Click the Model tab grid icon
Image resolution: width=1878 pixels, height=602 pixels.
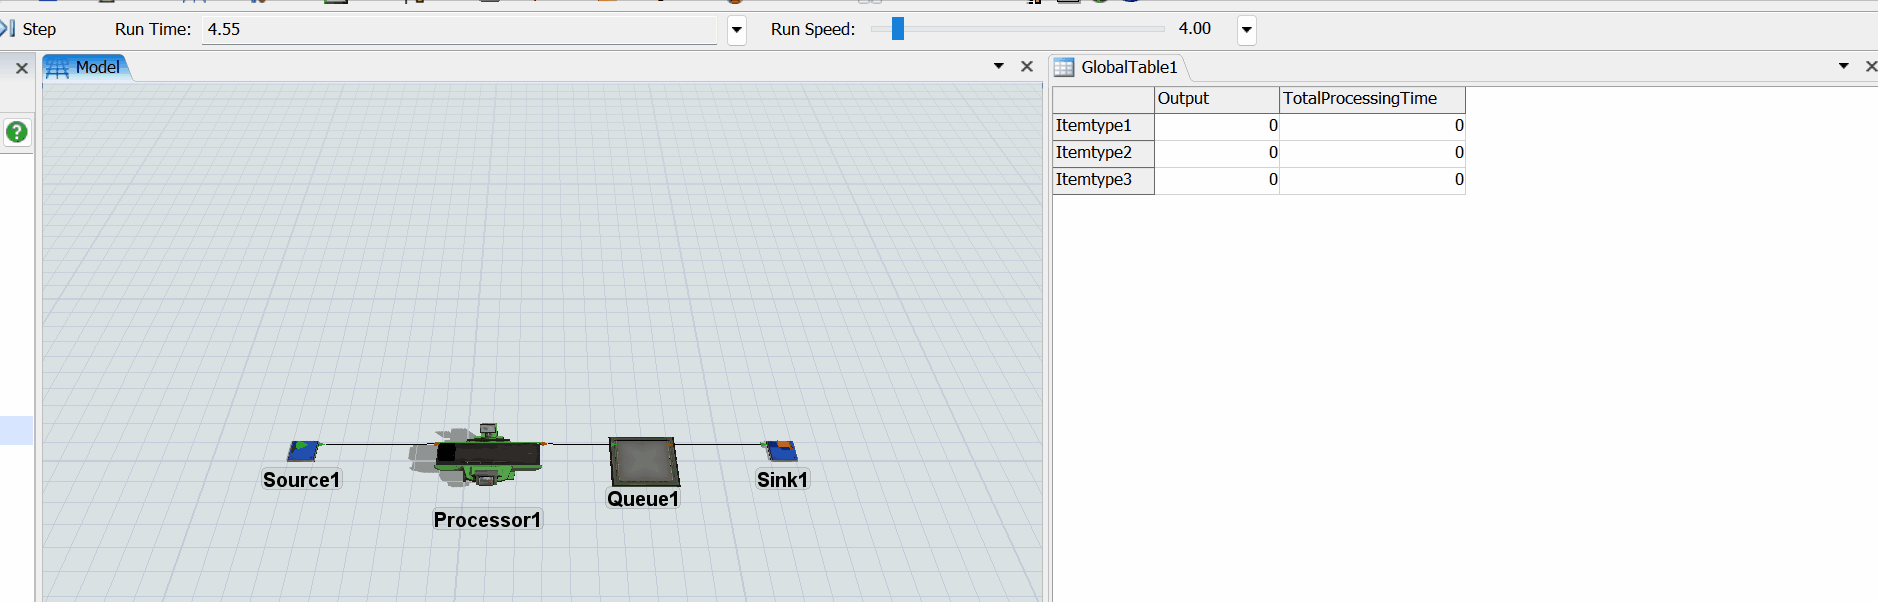click(58, 68)
